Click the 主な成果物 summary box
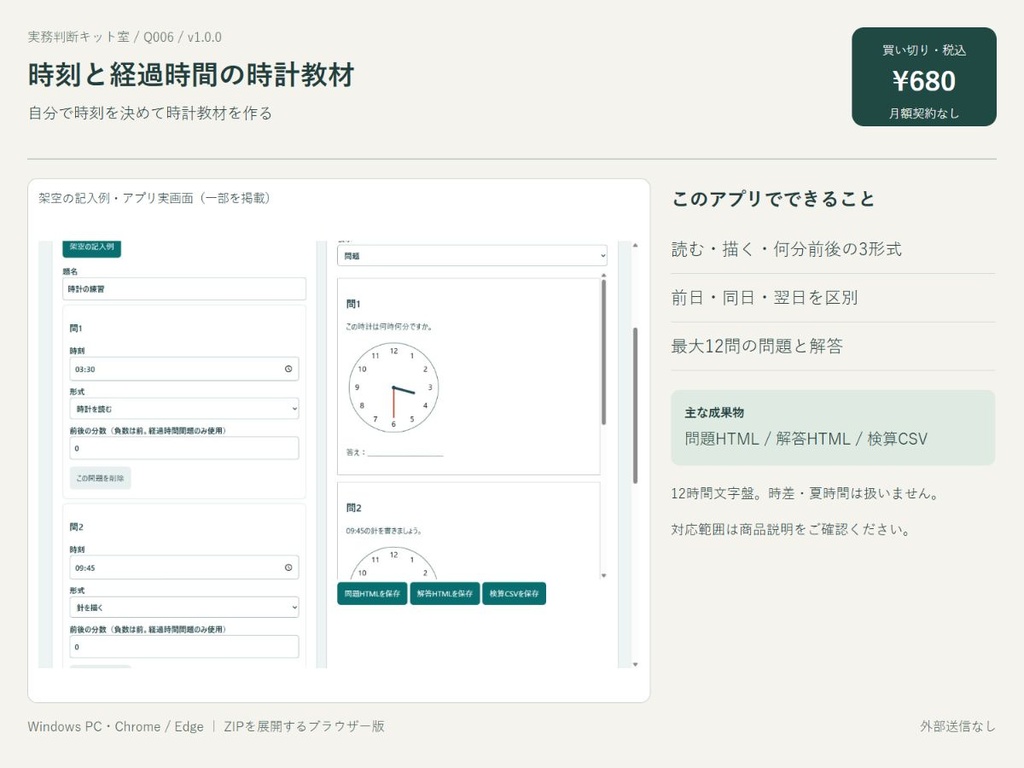Screen dimensions: 1024x768 pyautogui.click(x=833, y=428)
